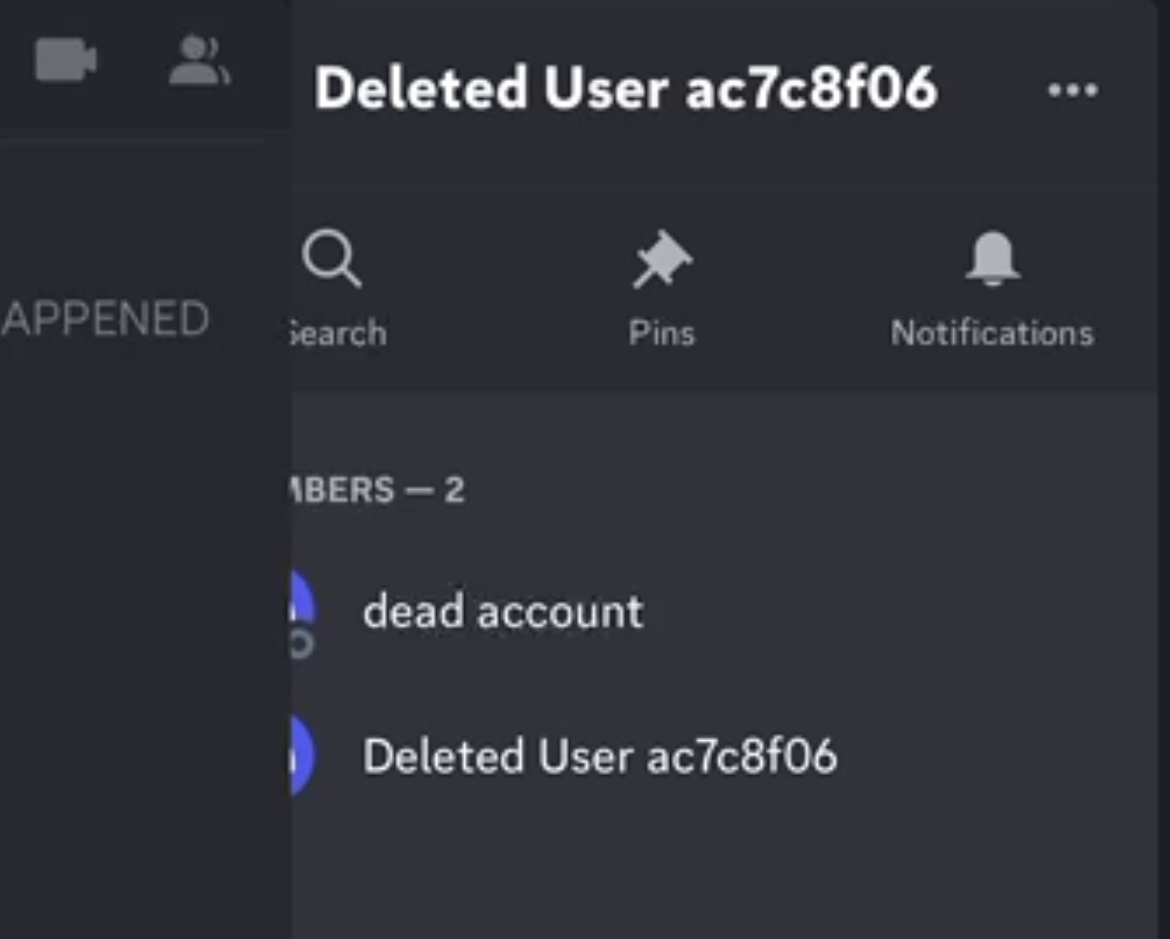The height and width of the screenshot is (939, 1170).
Task: Select the Notifications label
Action: click(x=992, y=333)
